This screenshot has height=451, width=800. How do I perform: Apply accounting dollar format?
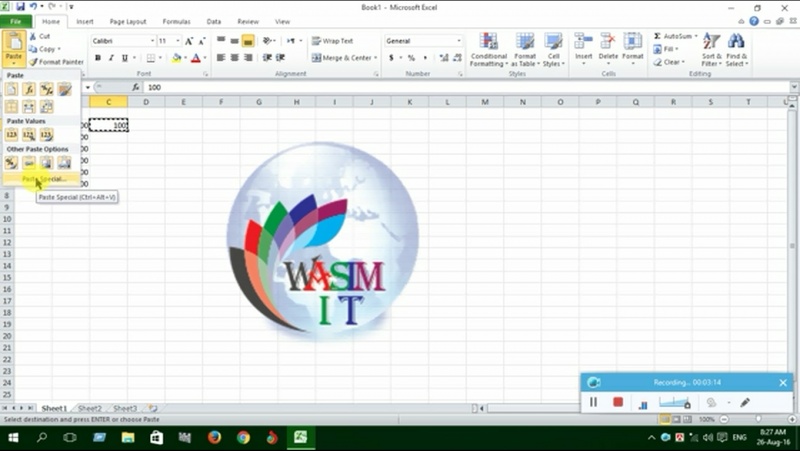pyautogui.click(x=391, y=58)
